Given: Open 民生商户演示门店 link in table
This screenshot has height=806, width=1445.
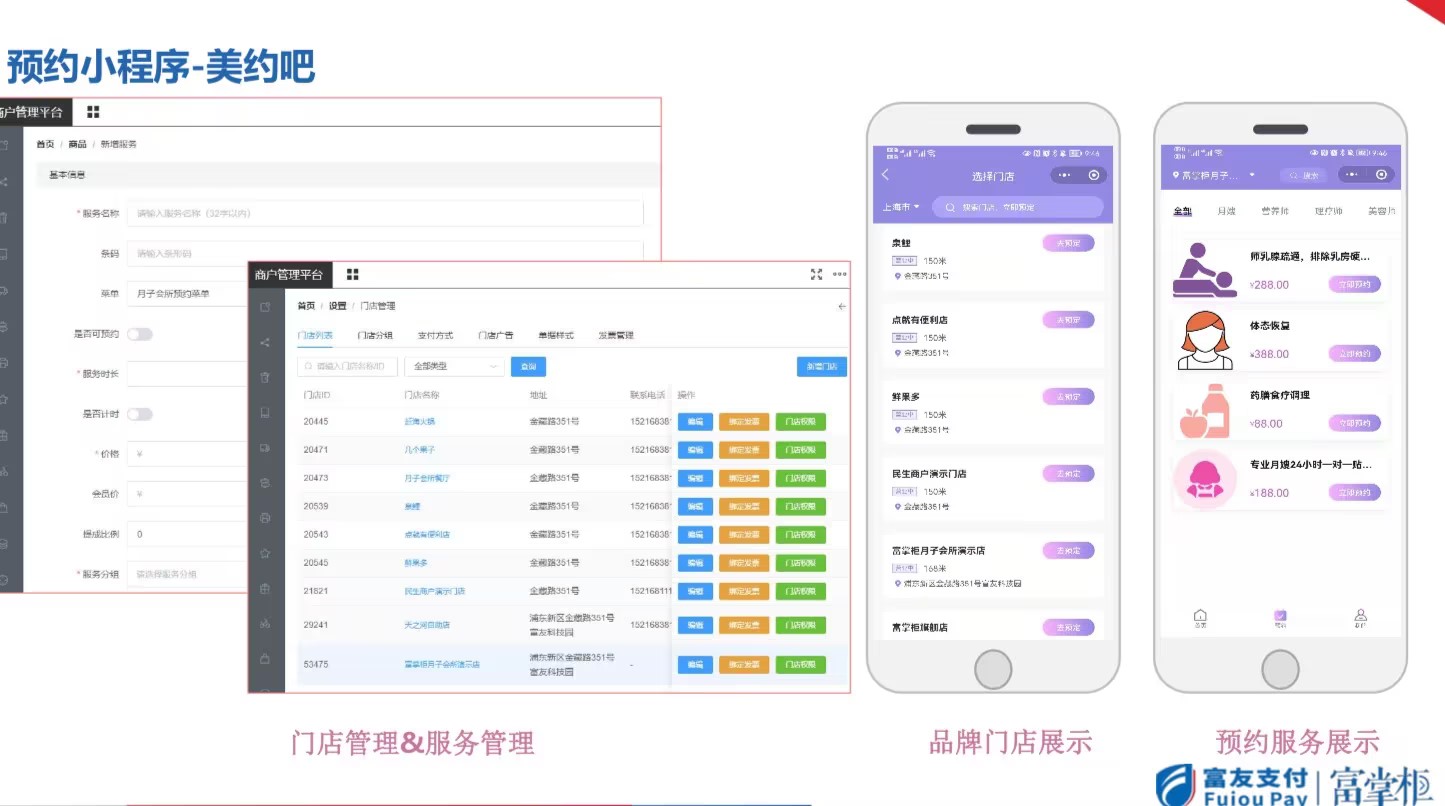Looking at the screenshot, I should point(434,591).
